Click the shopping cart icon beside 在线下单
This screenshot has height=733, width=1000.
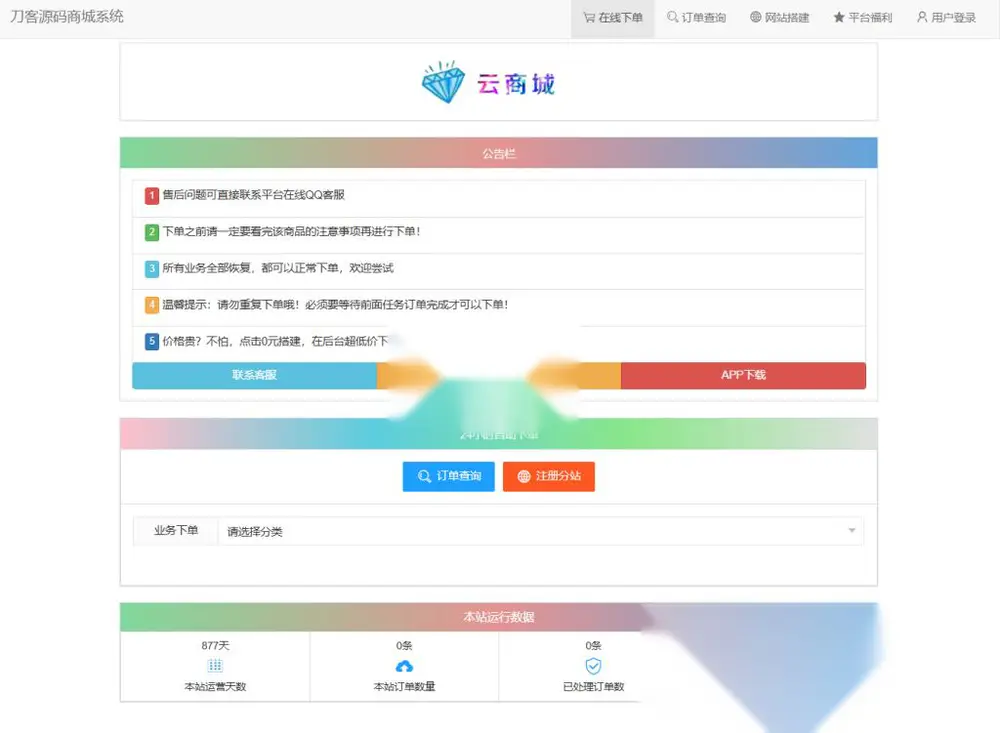tap(589, 18)
